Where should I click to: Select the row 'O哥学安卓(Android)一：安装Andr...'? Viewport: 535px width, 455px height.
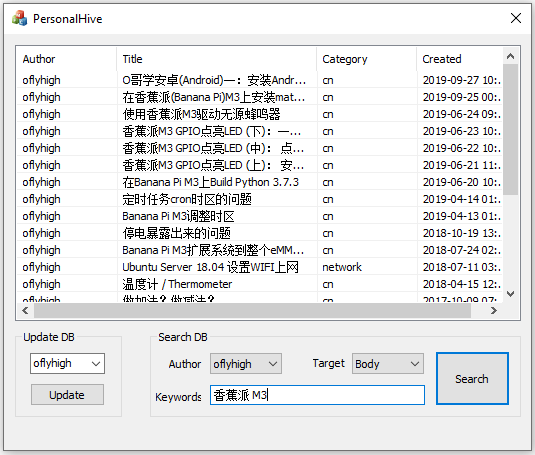click(259, 80)
